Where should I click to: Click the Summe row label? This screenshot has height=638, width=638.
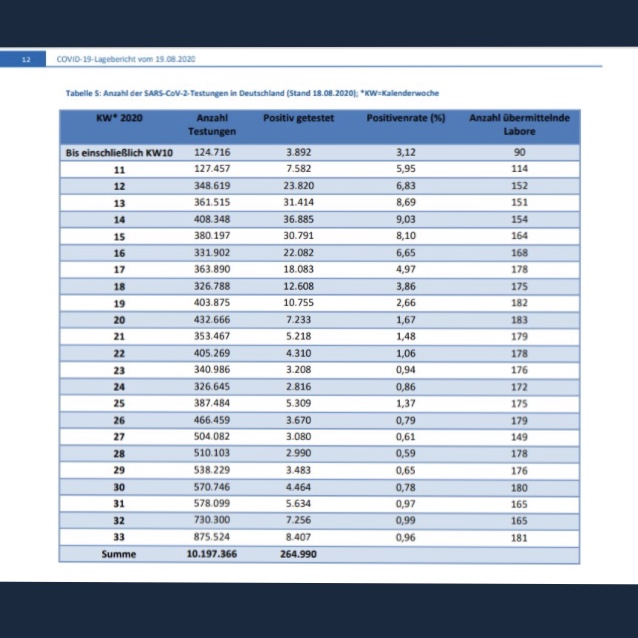click(x=119, y=553)
